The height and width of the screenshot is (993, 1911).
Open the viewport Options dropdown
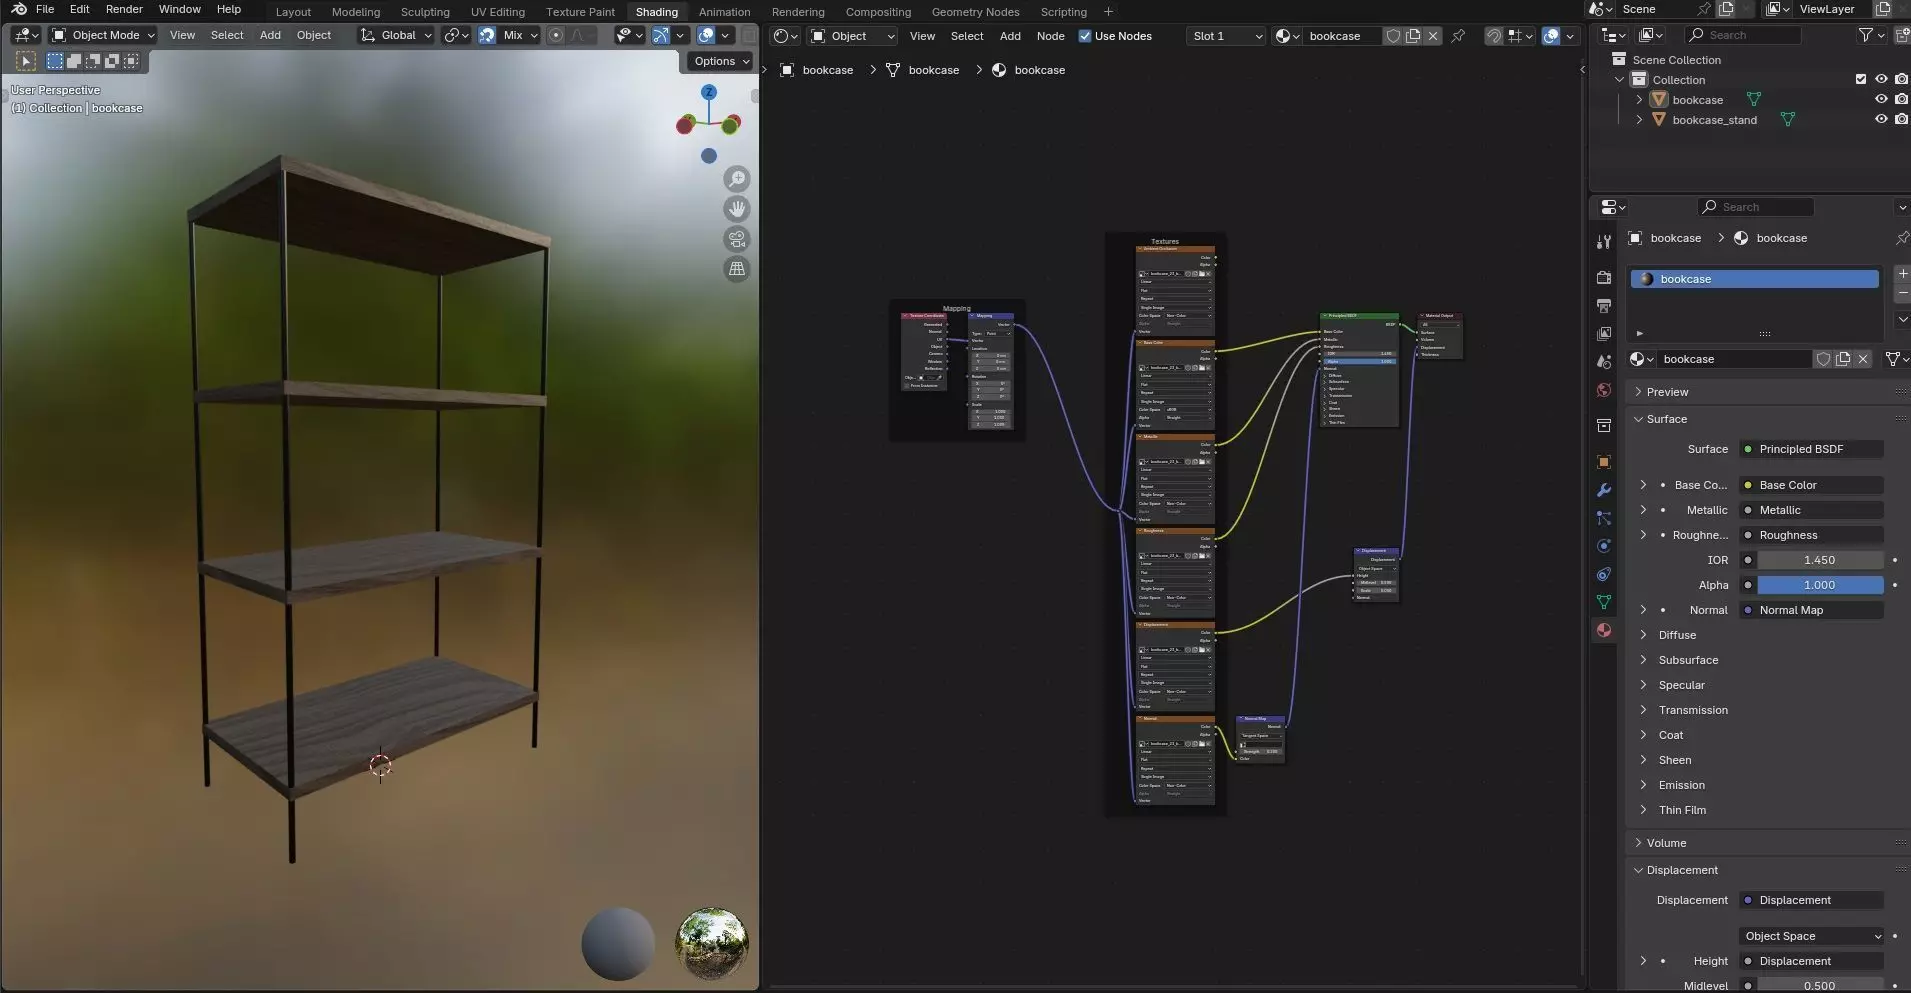coord(722,61)
